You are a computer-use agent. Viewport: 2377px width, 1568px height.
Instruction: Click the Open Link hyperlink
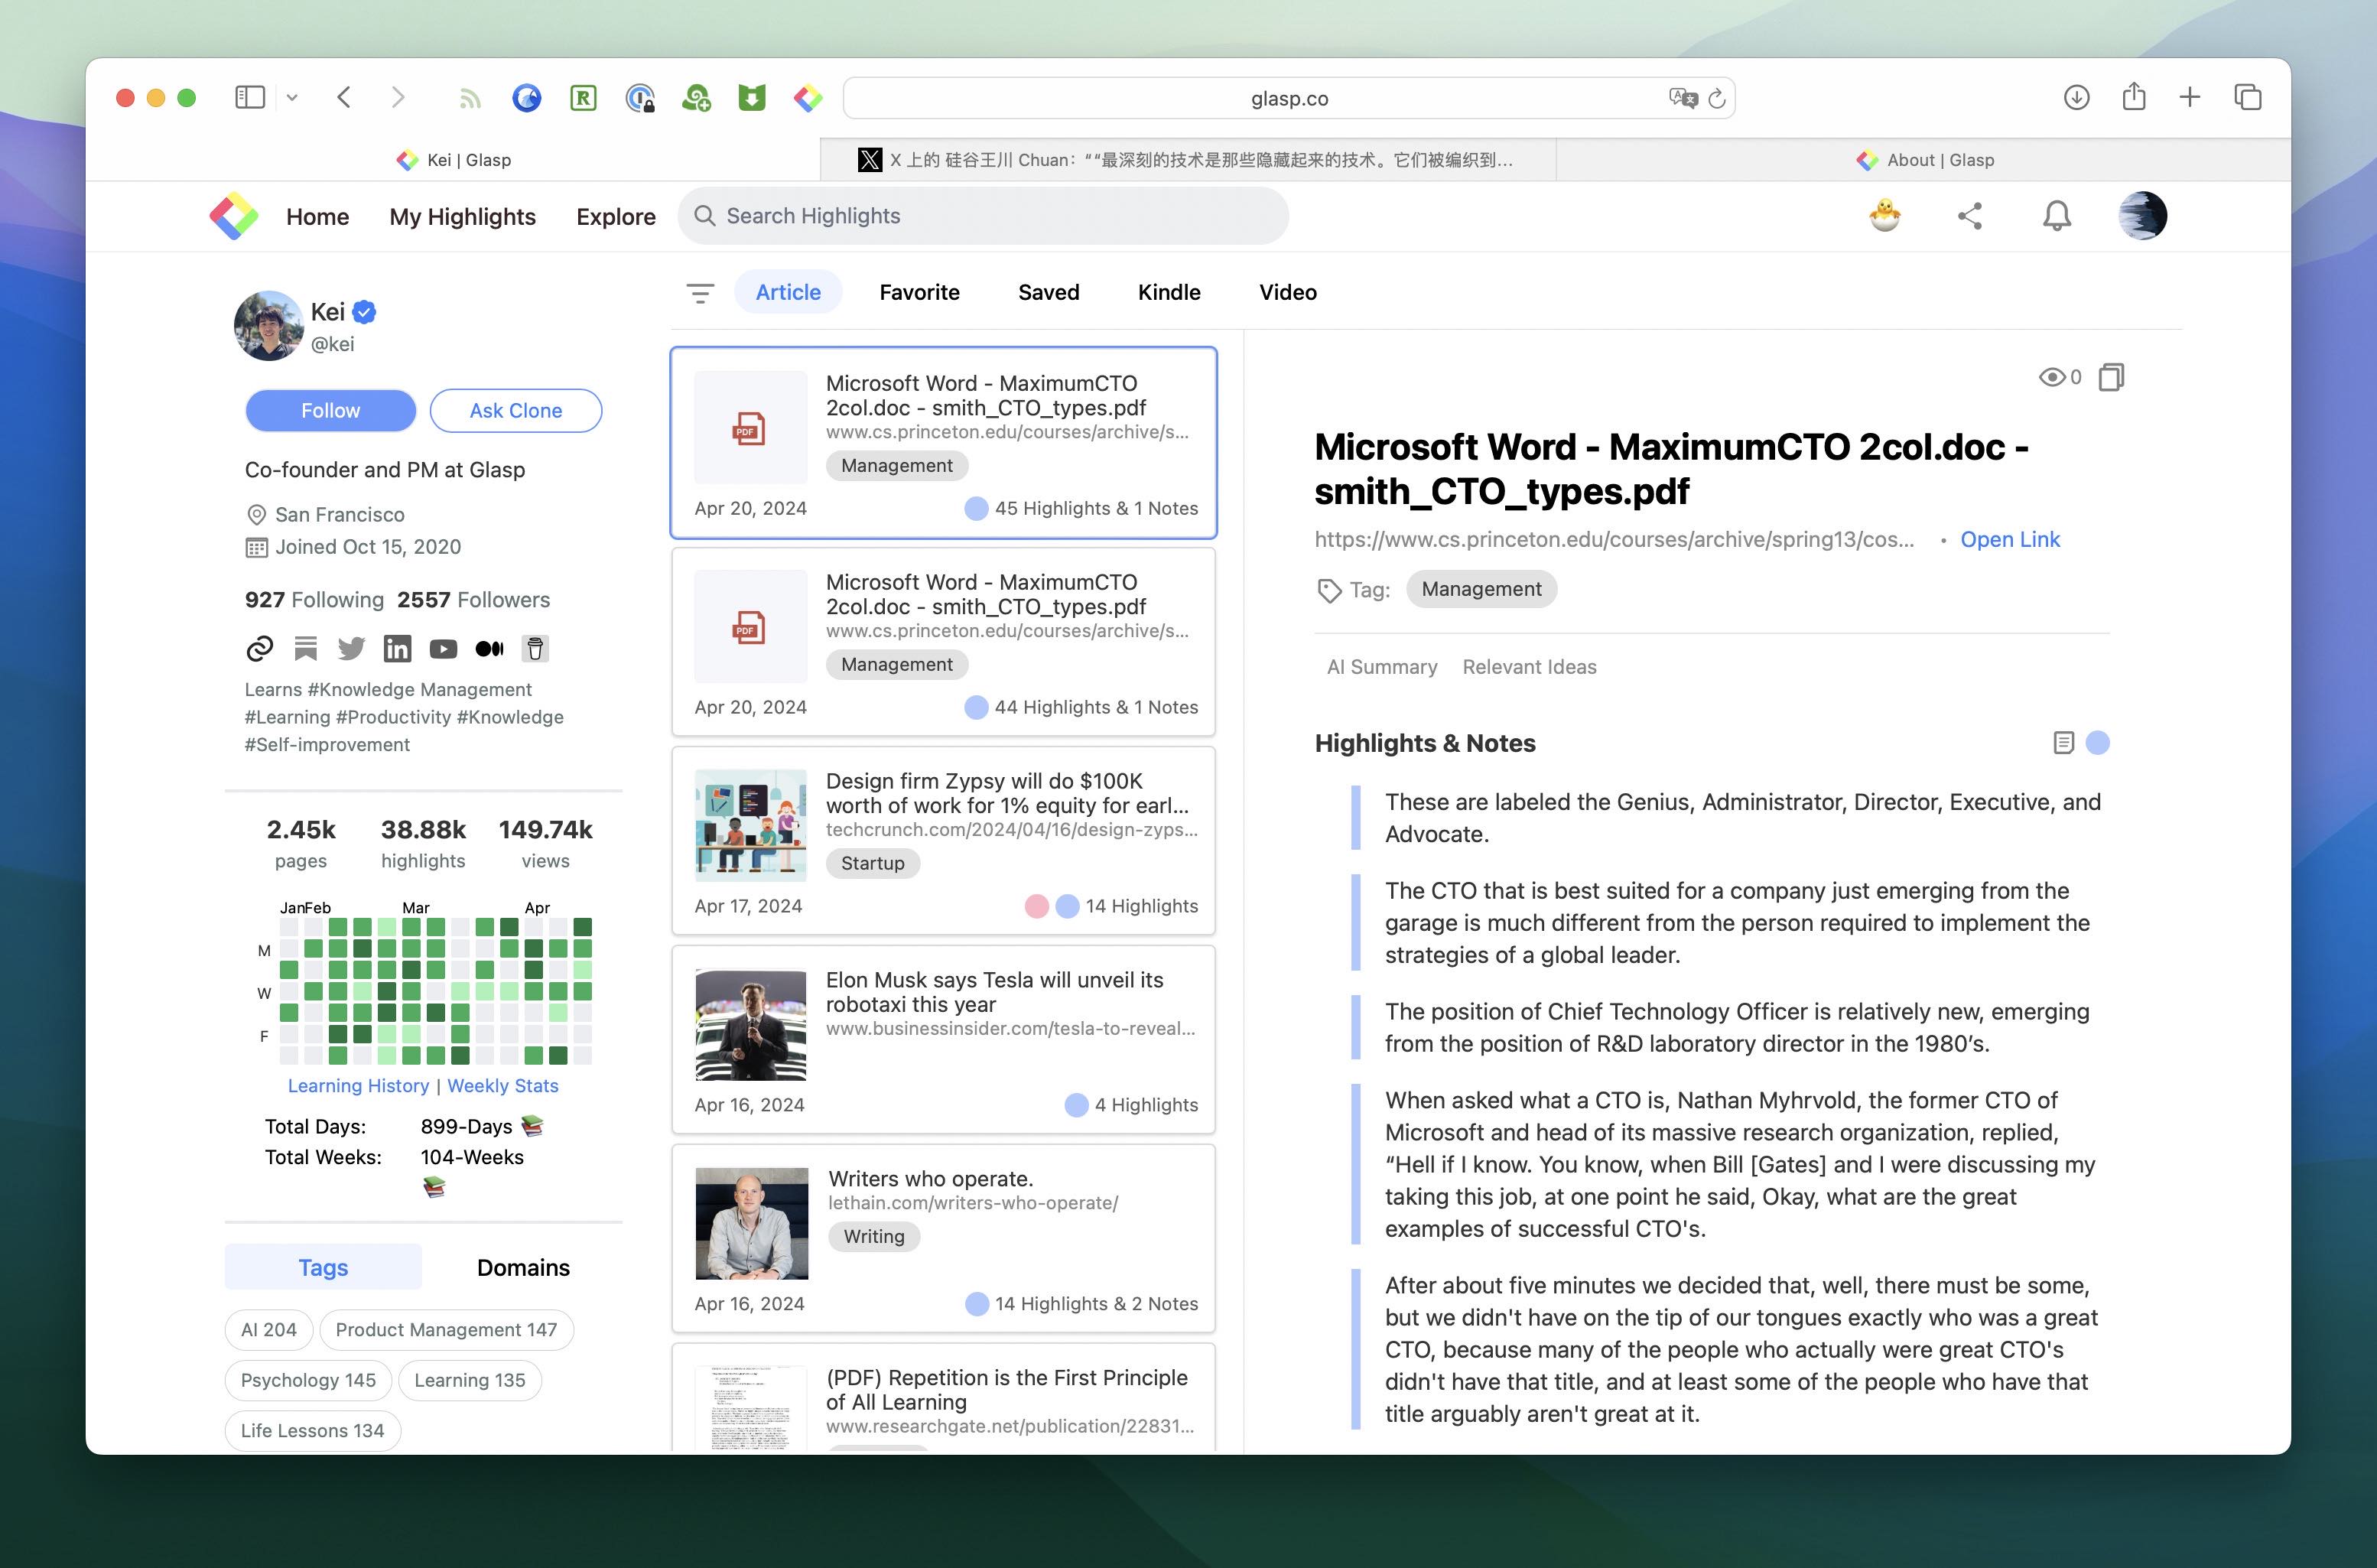pyautogui.click(x=2009, y=540)
